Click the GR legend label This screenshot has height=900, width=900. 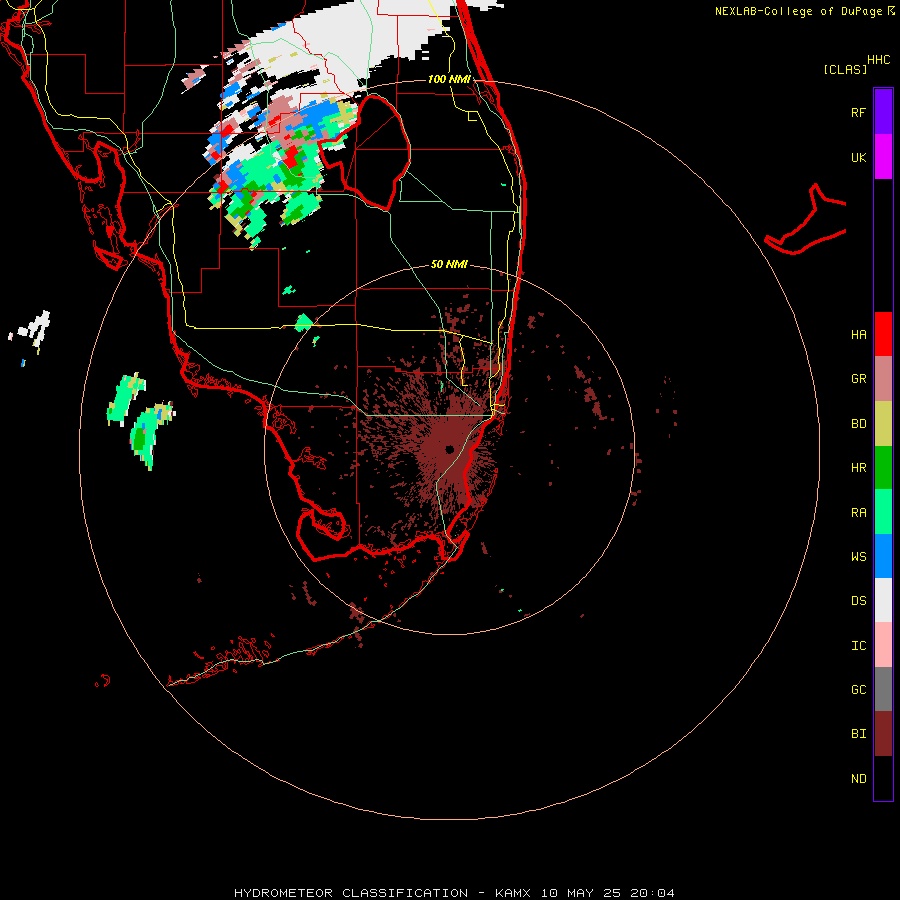point(858,379)
